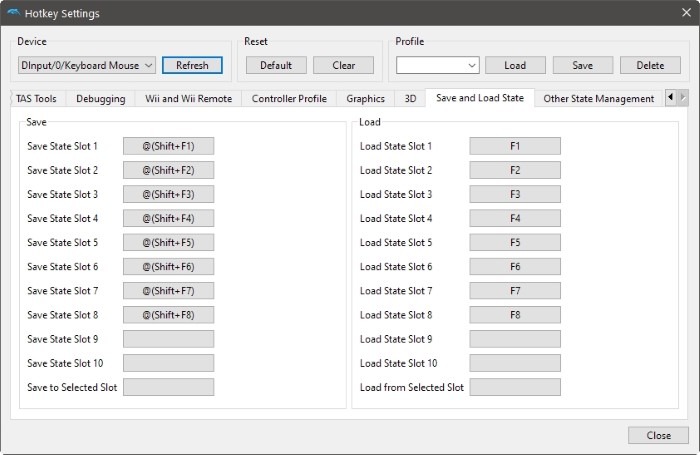Open the Wii and Wii Remote tab
700x455 pixels.
(x=188, y=99)
